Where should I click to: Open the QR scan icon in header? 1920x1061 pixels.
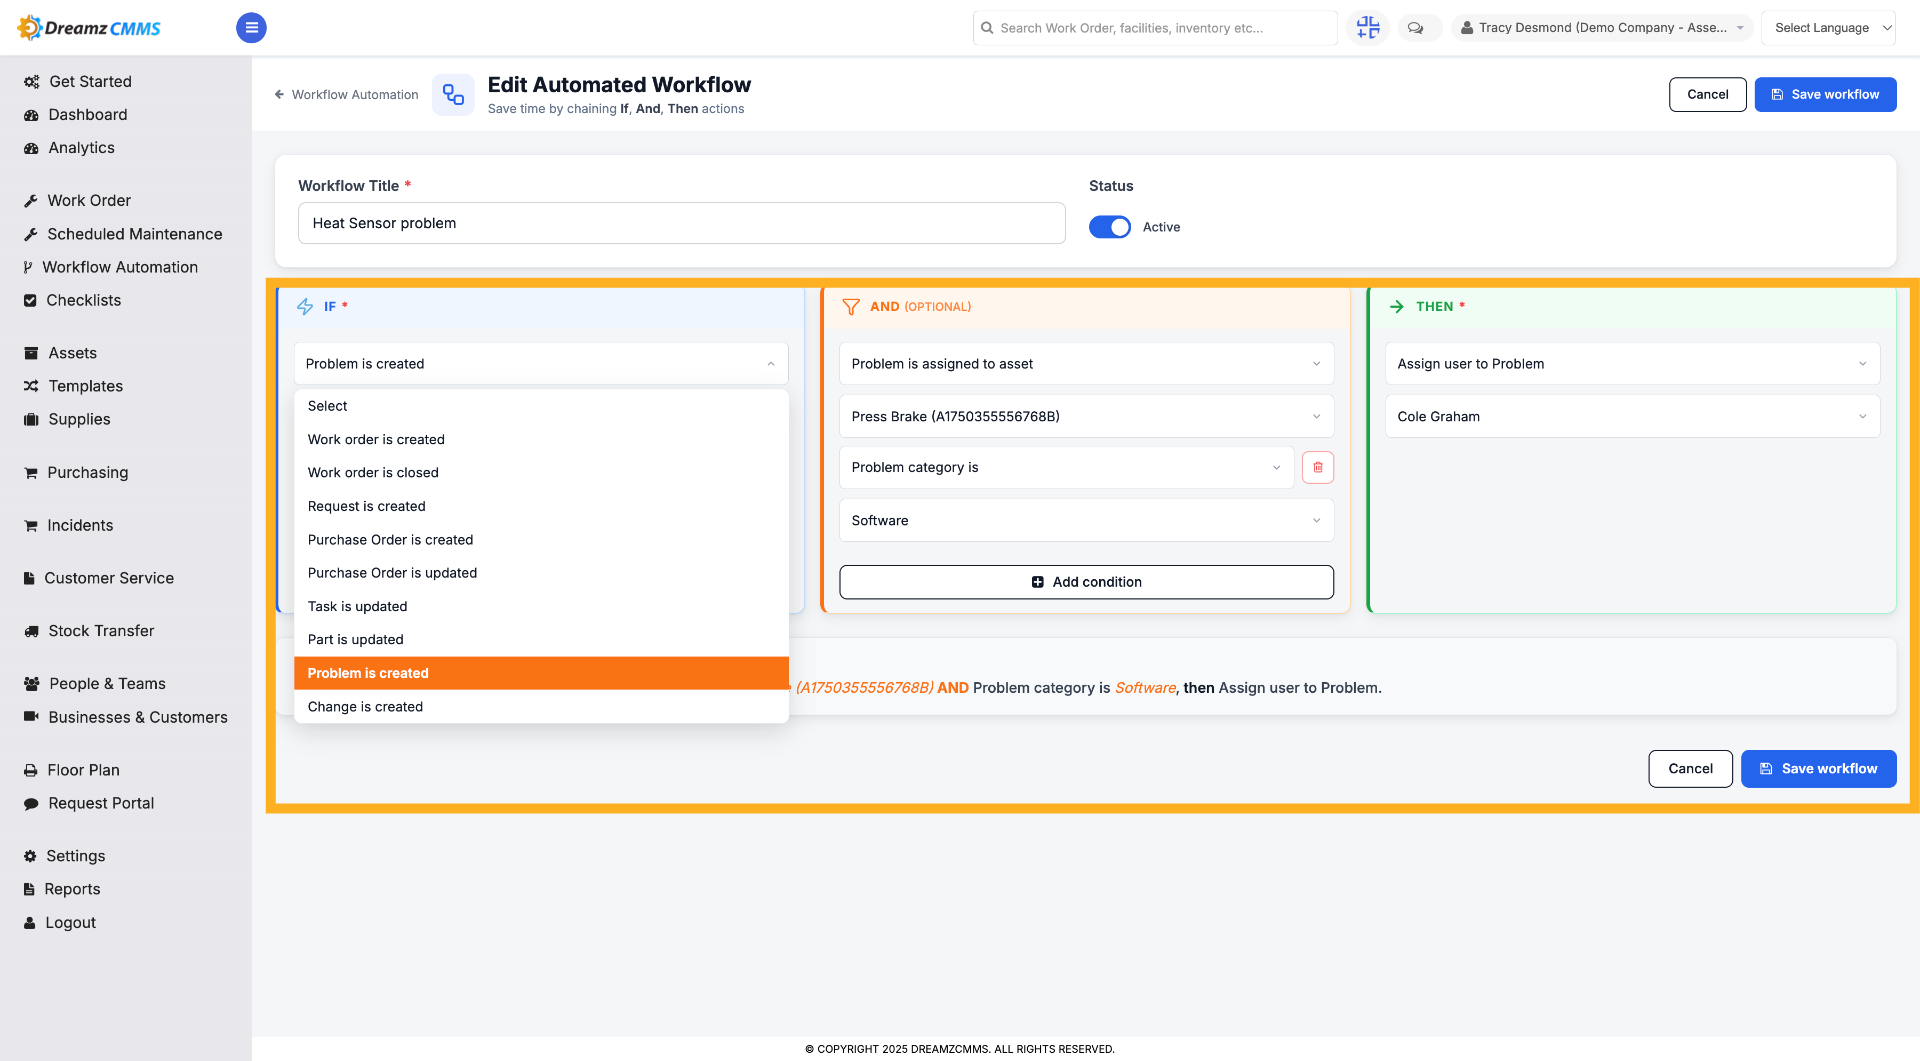1368,28
